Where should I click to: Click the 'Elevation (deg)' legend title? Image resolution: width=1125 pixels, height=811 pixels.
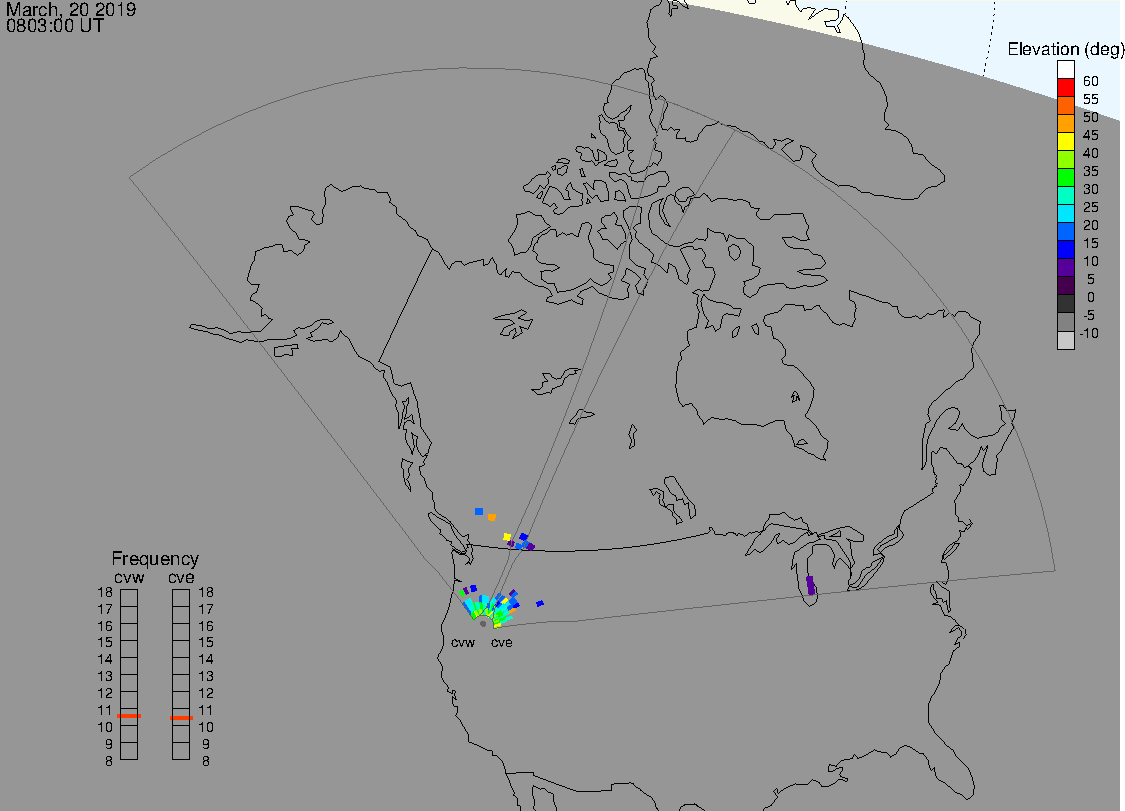click(x=1065, y=49)
